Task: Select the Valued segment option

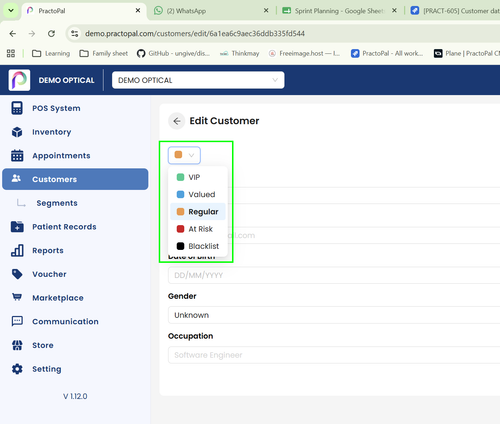Action: point(198,194)
